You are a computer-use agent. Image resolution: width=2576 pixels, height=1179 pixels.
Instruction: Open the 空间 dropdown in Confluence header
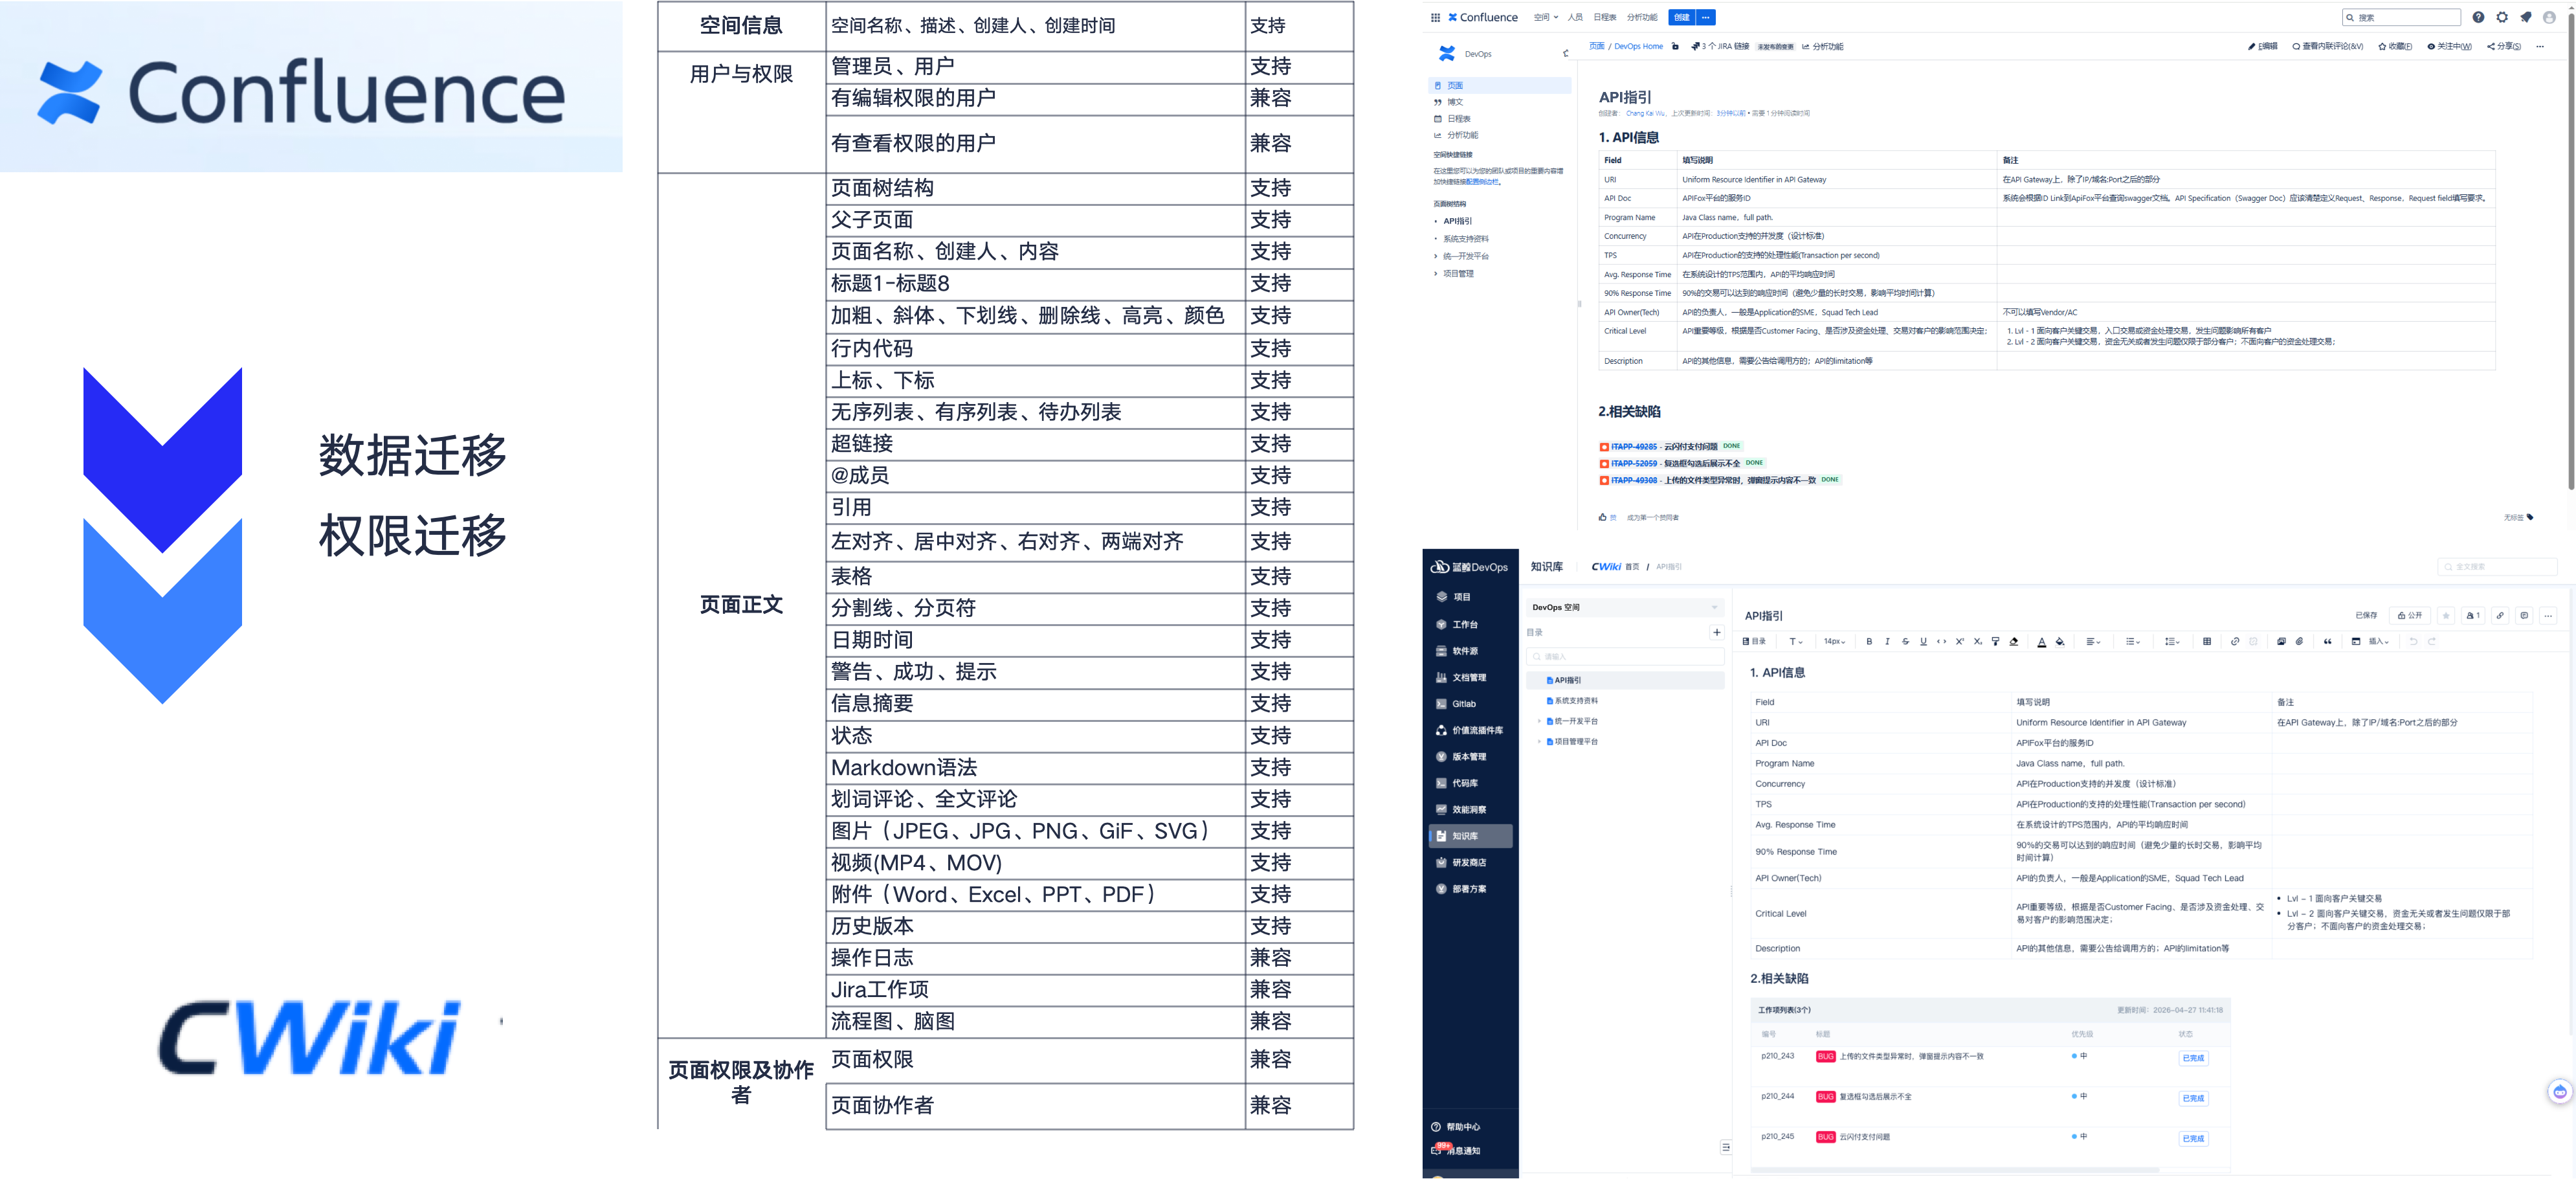pos(1546,17)
